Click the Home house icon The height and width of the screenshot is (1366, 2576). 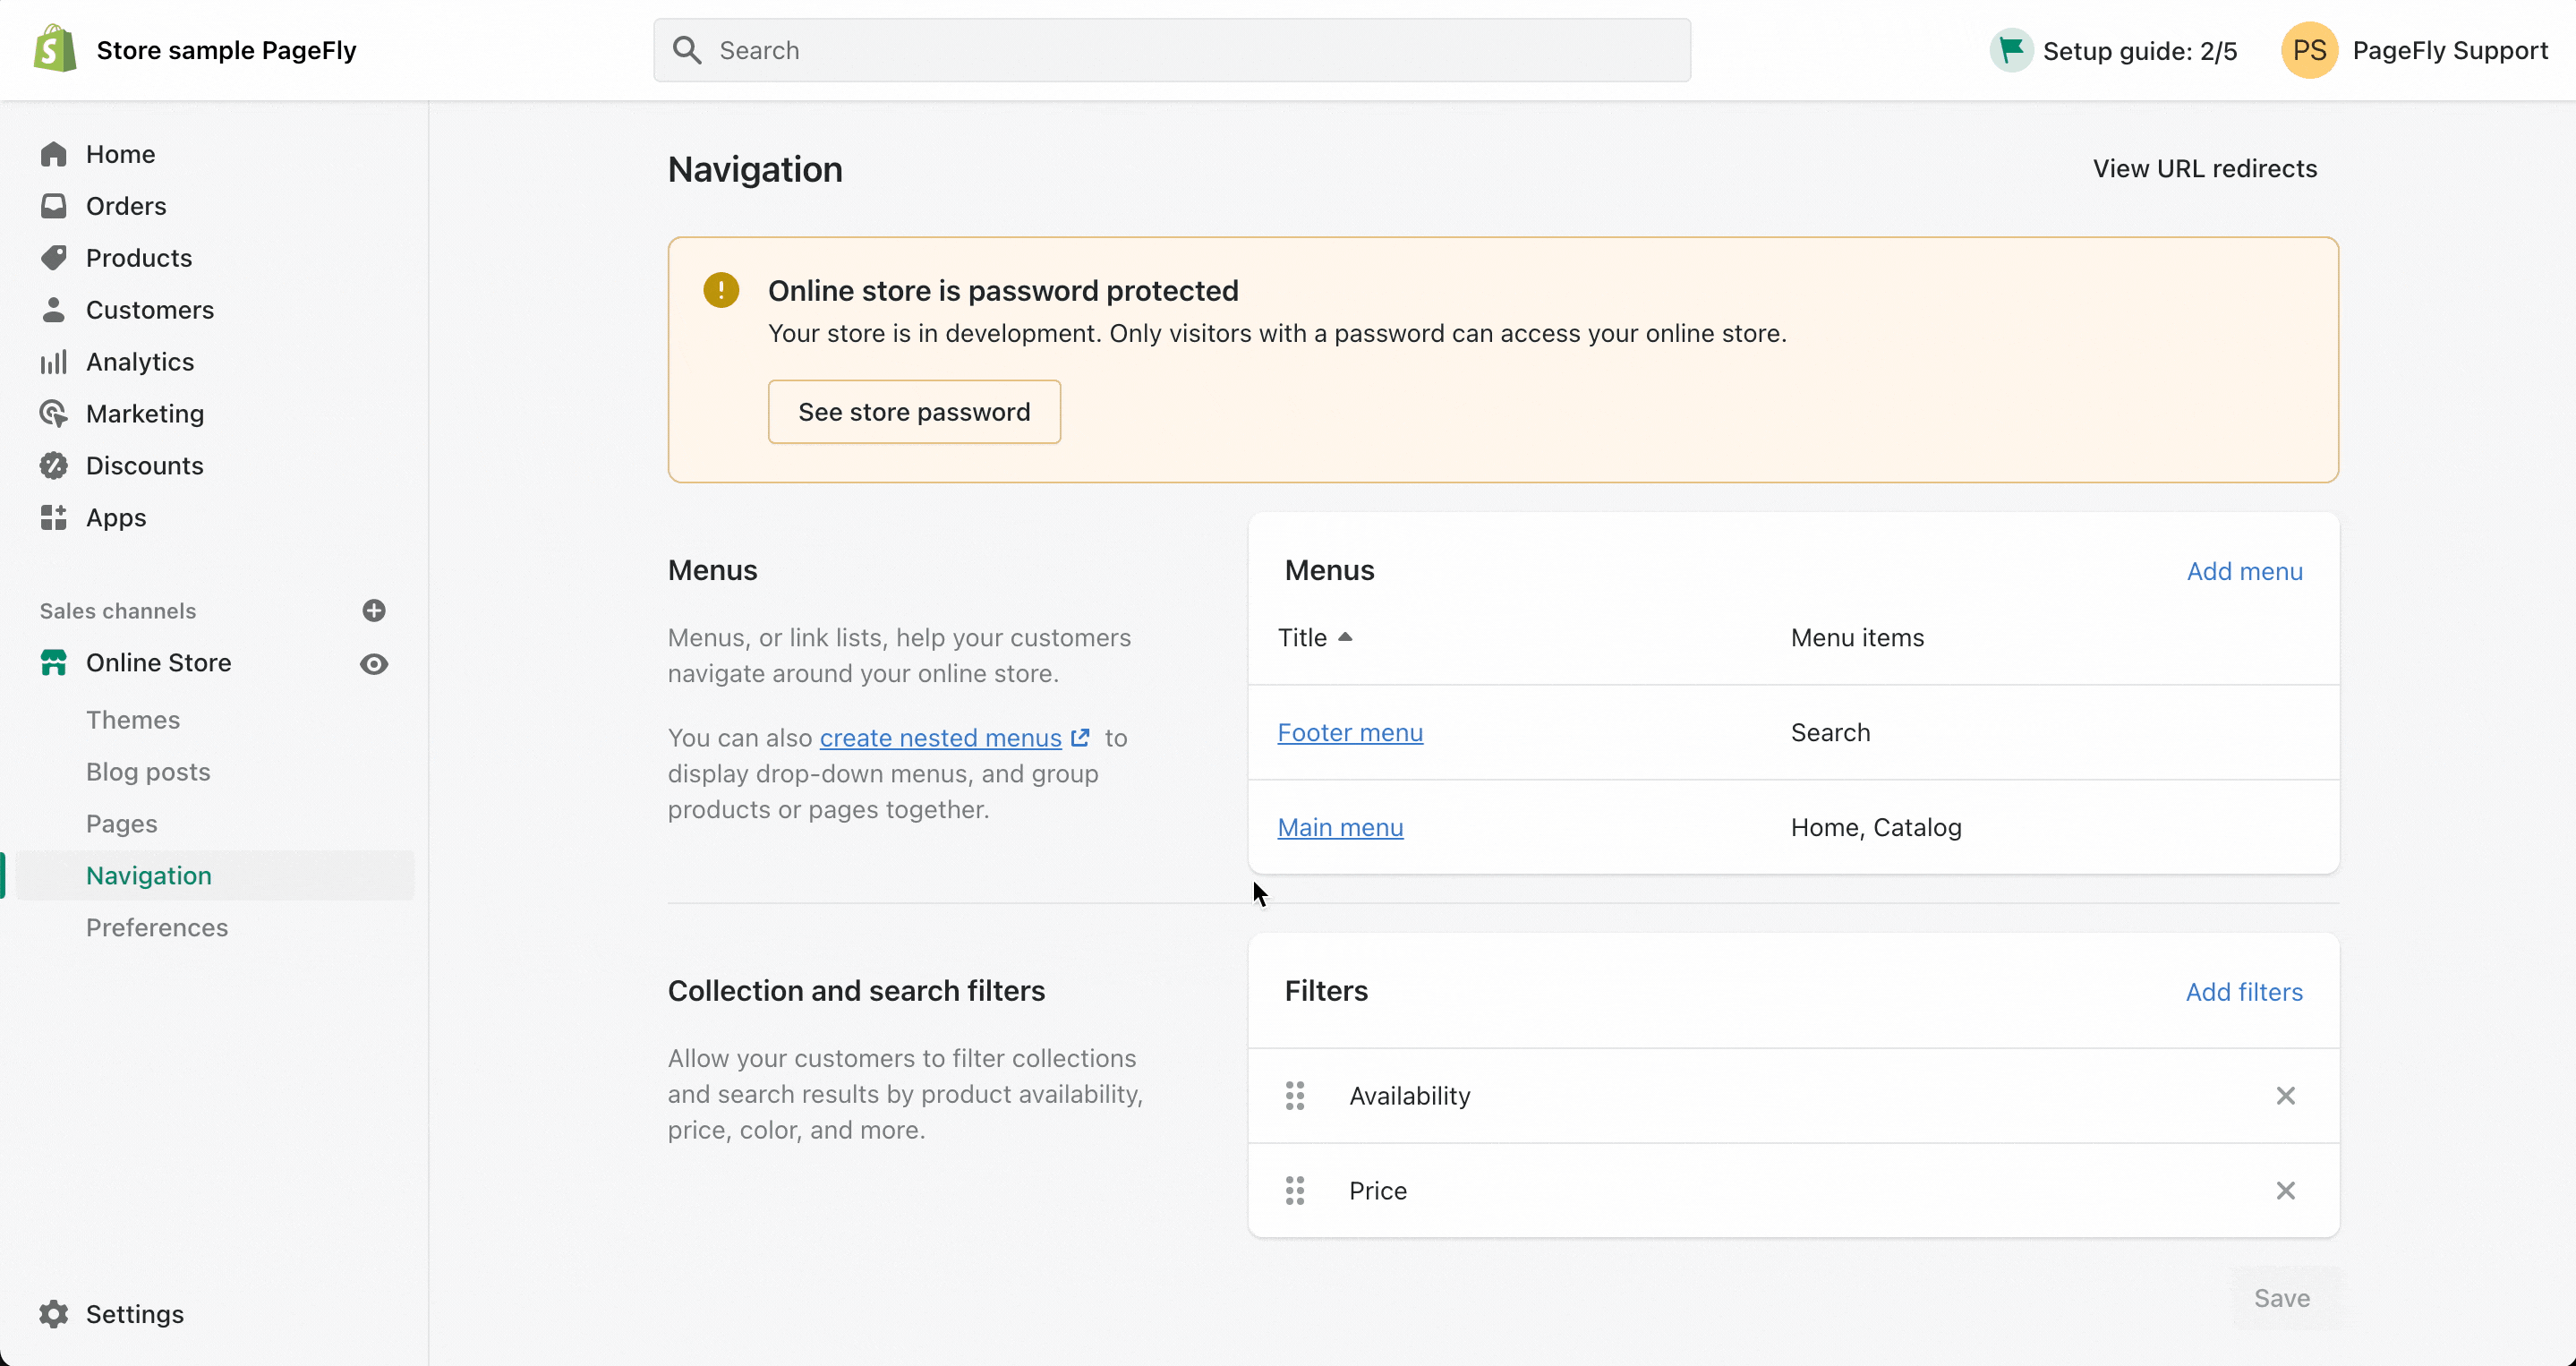[54, 154]
